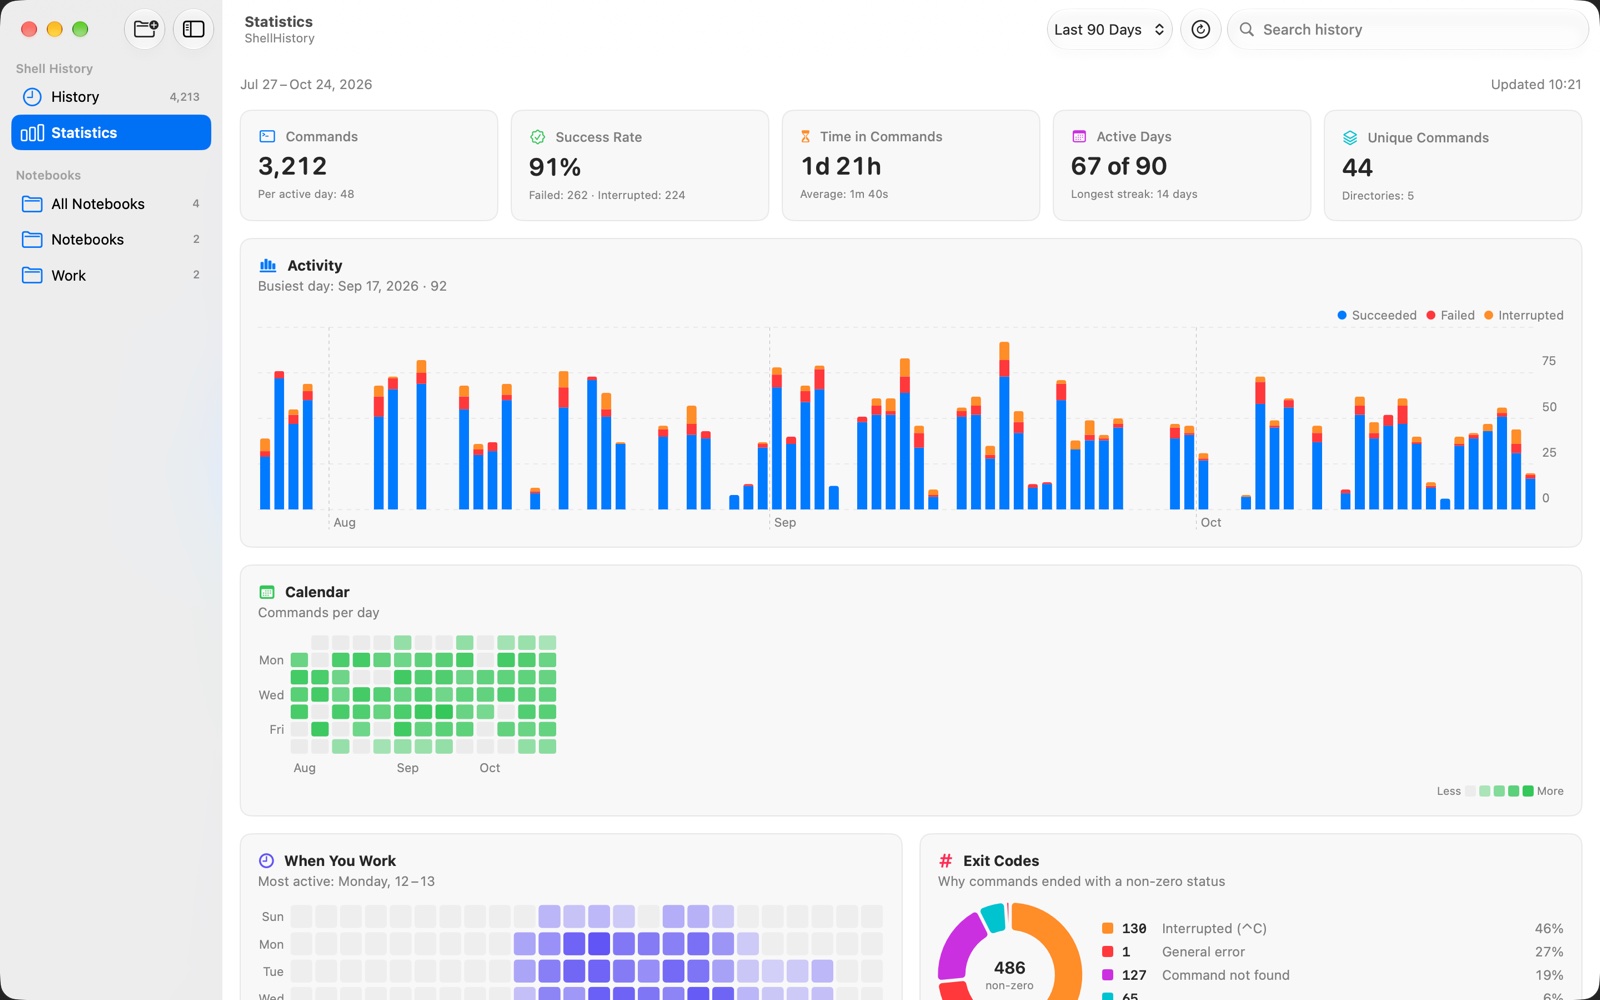Click the All Notebooks folder icon
The image size is (1600, 1000).
[32, 204]
